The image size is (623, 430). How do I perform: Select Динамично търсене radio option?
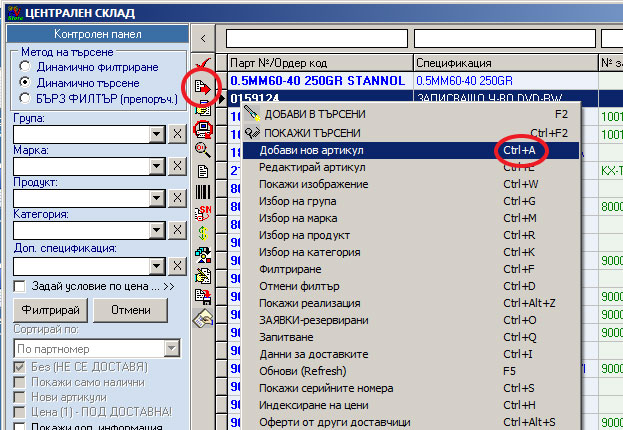[x=25, y=82]
